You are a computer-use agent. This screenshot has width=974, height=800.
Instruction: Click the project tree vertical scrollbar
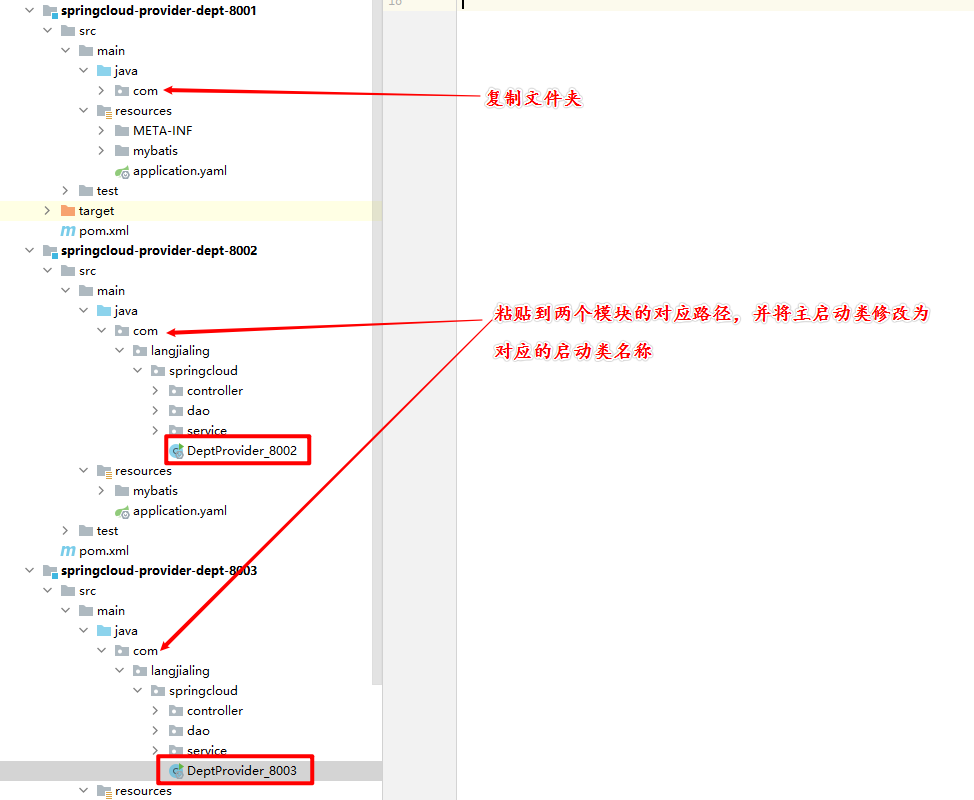pos(377,342)
